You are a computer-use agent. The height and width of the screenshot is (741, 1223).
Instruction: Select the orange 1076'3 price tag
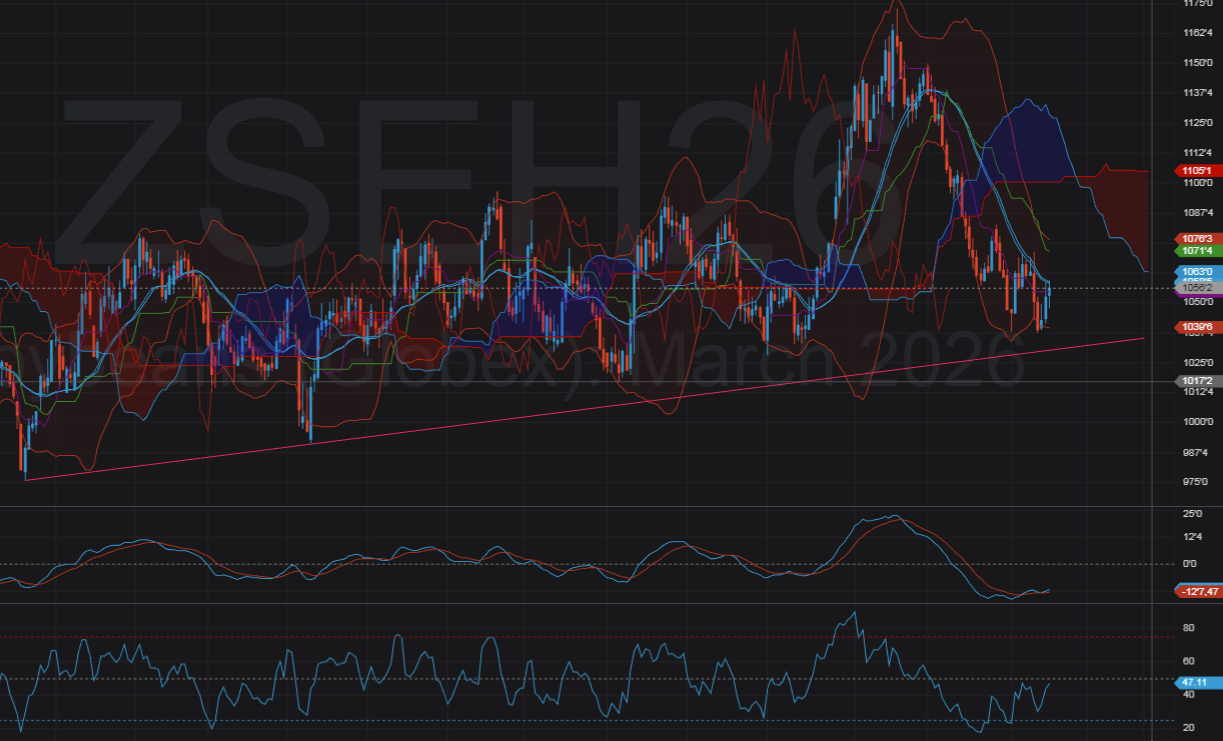point(1197,239)
